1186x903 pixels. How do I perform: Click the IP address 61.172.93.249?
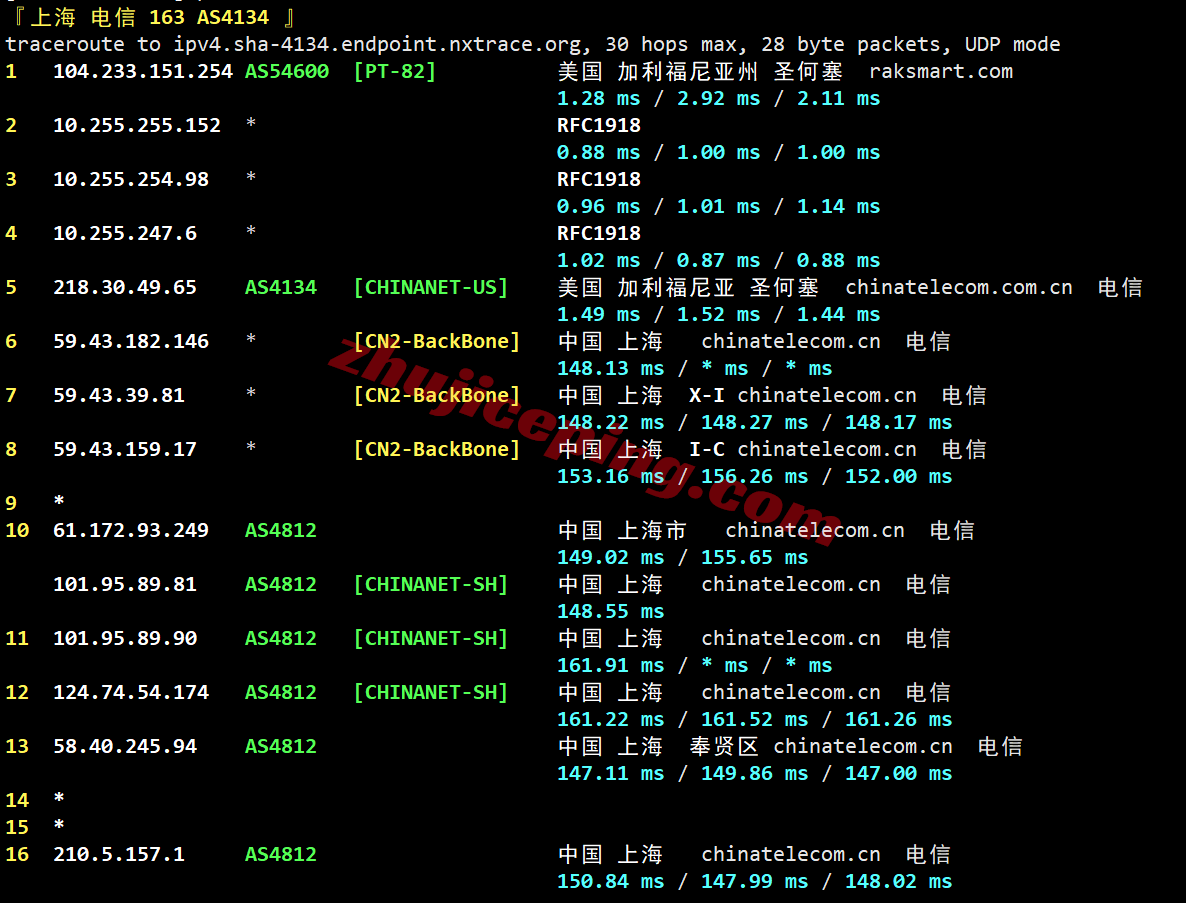130,530
